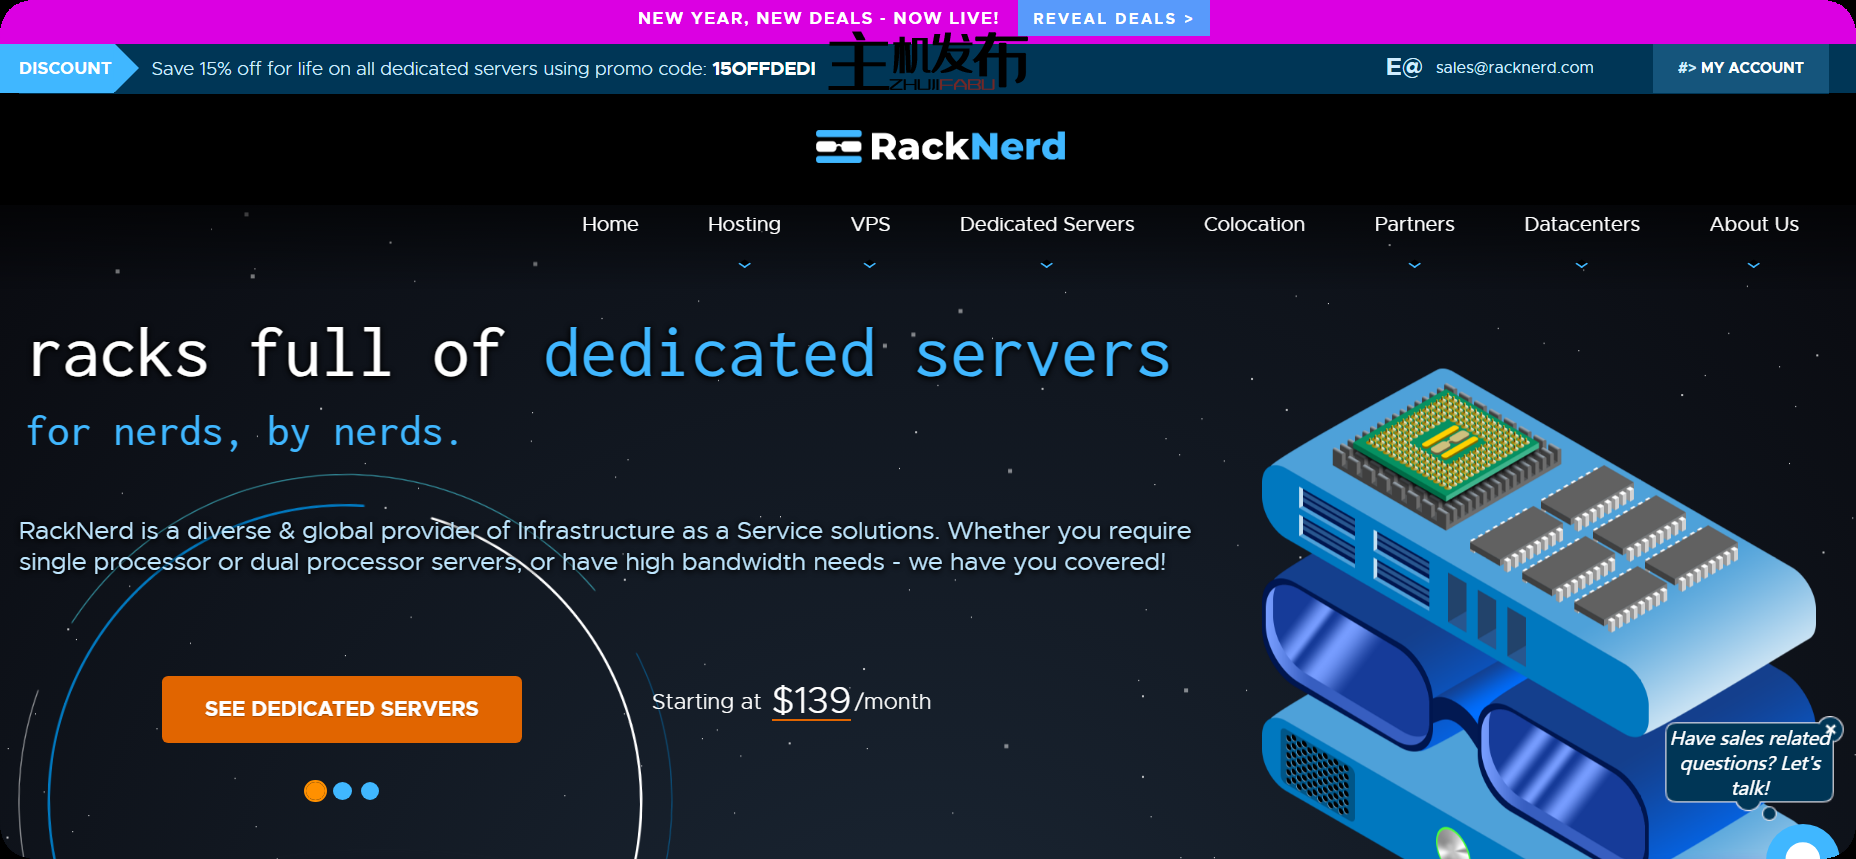Click the RackNerd logo
The height and width of the screenshot is (859, 1856).
(940, 147)
